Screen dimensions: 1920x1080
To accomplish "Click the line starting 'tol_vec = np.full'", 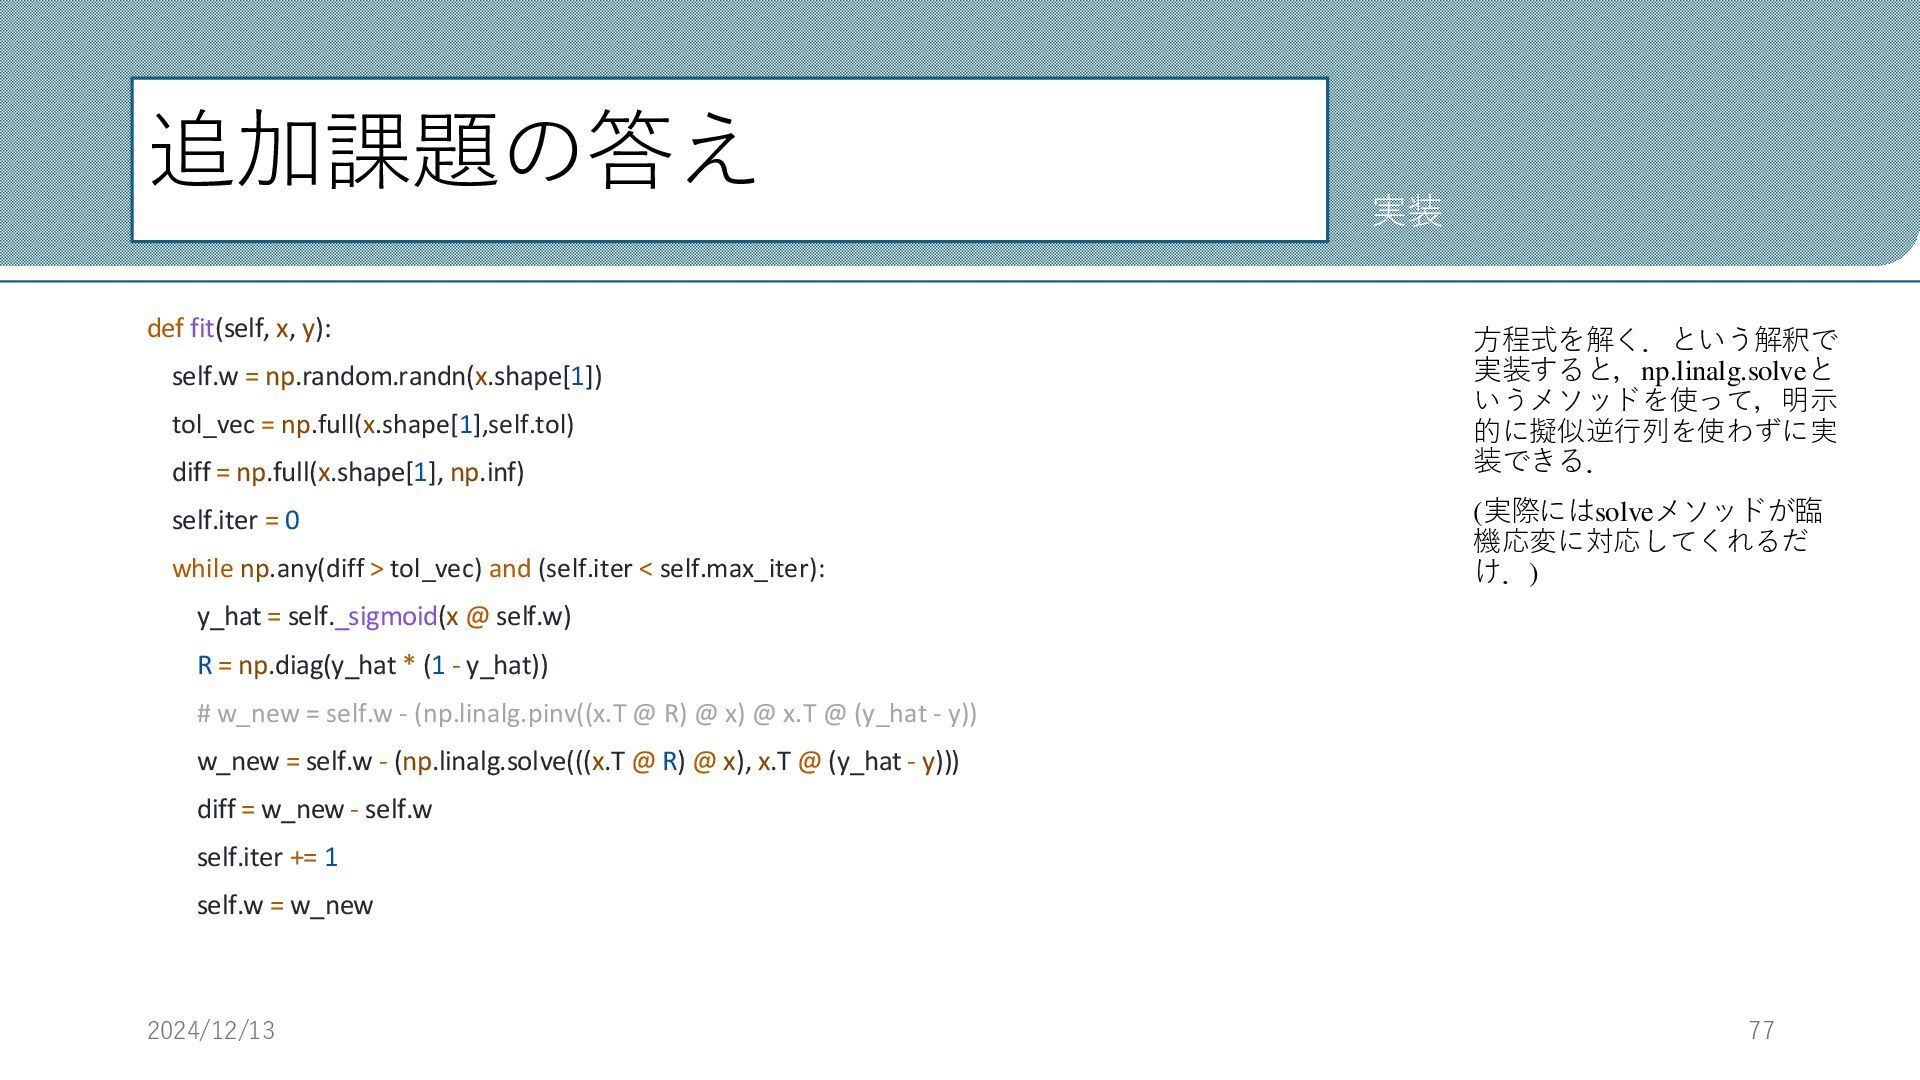I will click(x=373, y=424).
